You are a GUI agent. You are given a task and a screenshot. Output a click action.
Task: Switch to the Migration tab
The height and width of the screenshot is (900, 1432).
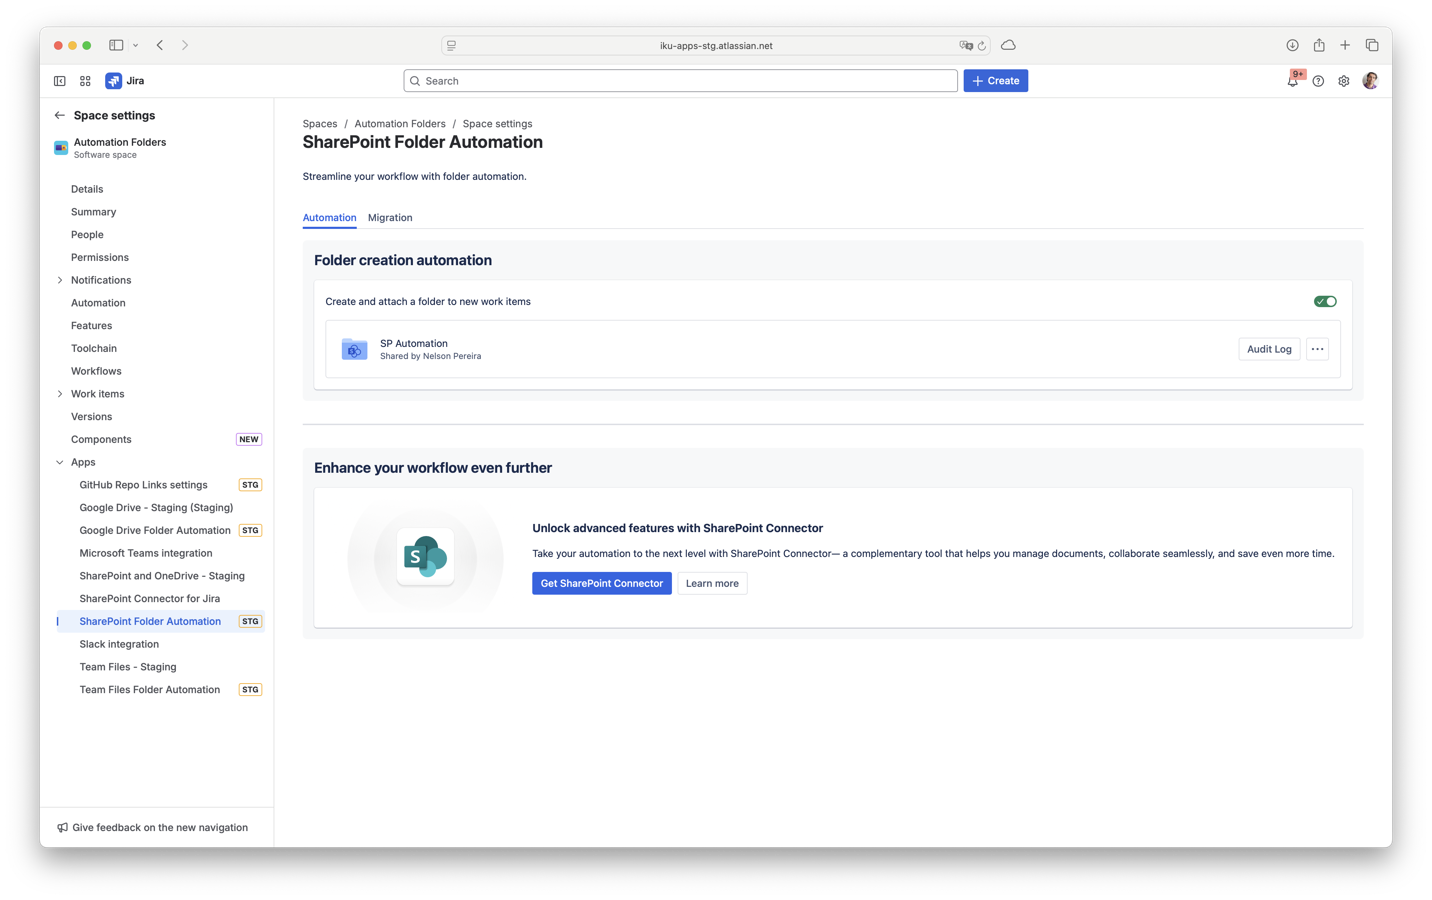[390, 217]
